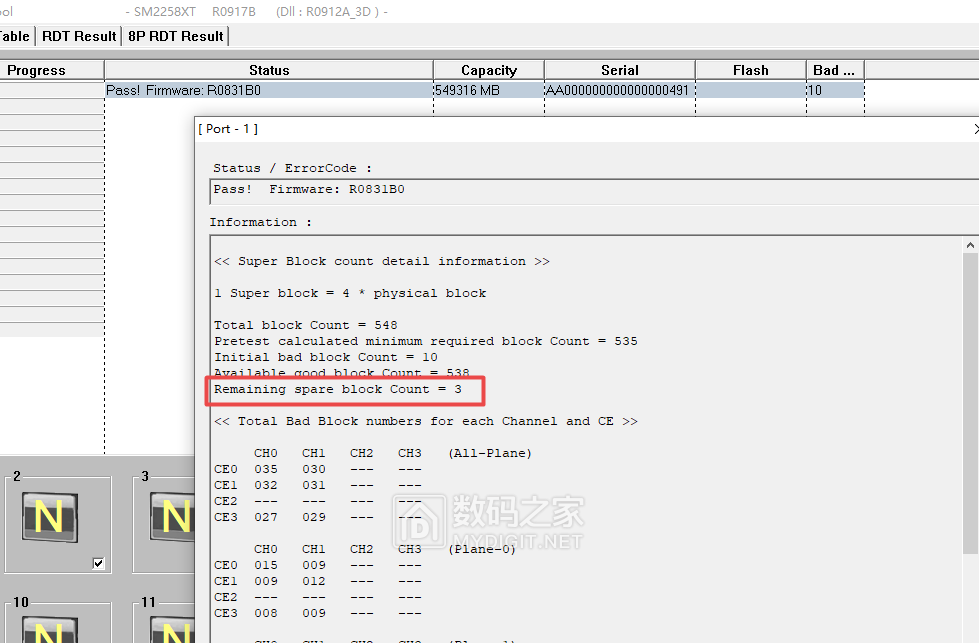Click the Information panel scrollbar thumb

click(969, 400)
